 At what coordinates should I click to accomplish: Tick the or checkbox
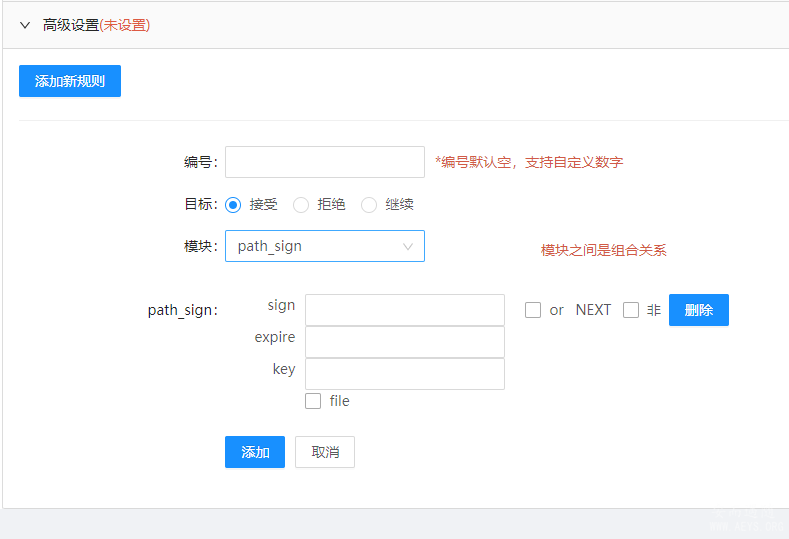pos(533,310)
